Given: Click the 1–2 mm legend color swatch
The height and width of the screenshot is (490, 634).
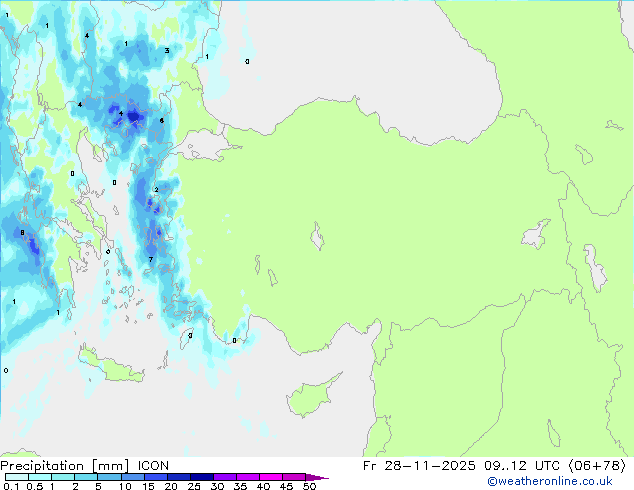Looking at the screenshot, I should [x=63, y=477].
